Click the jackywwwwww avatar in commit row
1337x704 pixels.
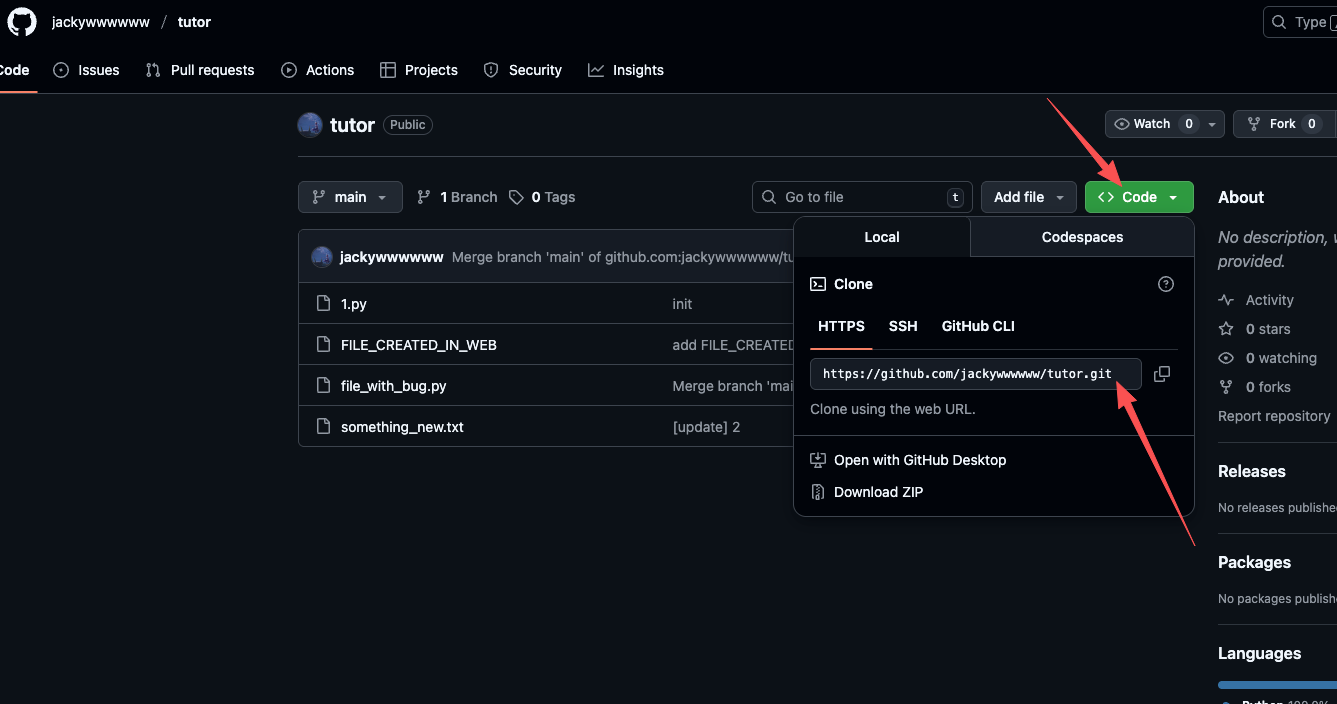322,257
